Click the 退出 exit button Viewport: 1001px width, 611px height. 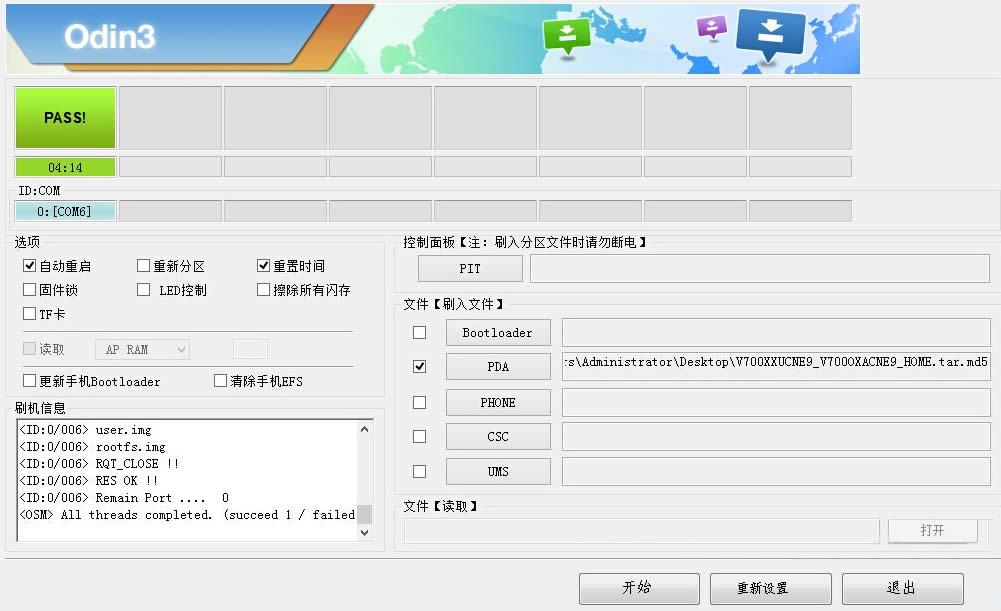[x=903, y=588]
